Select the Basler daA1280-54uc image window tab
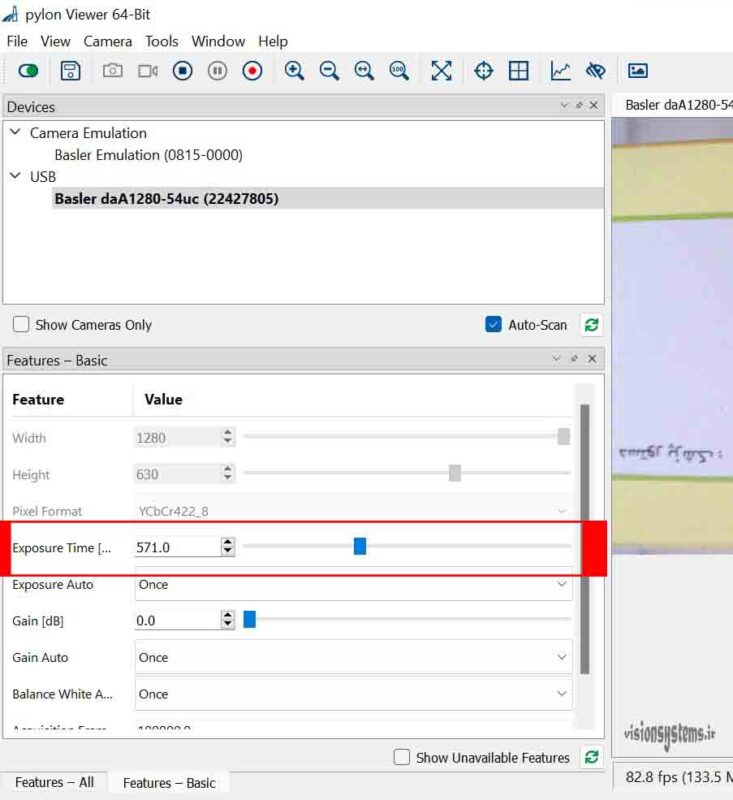The height and width of the screenshot is (800, 733). click(x=677, y=105)
